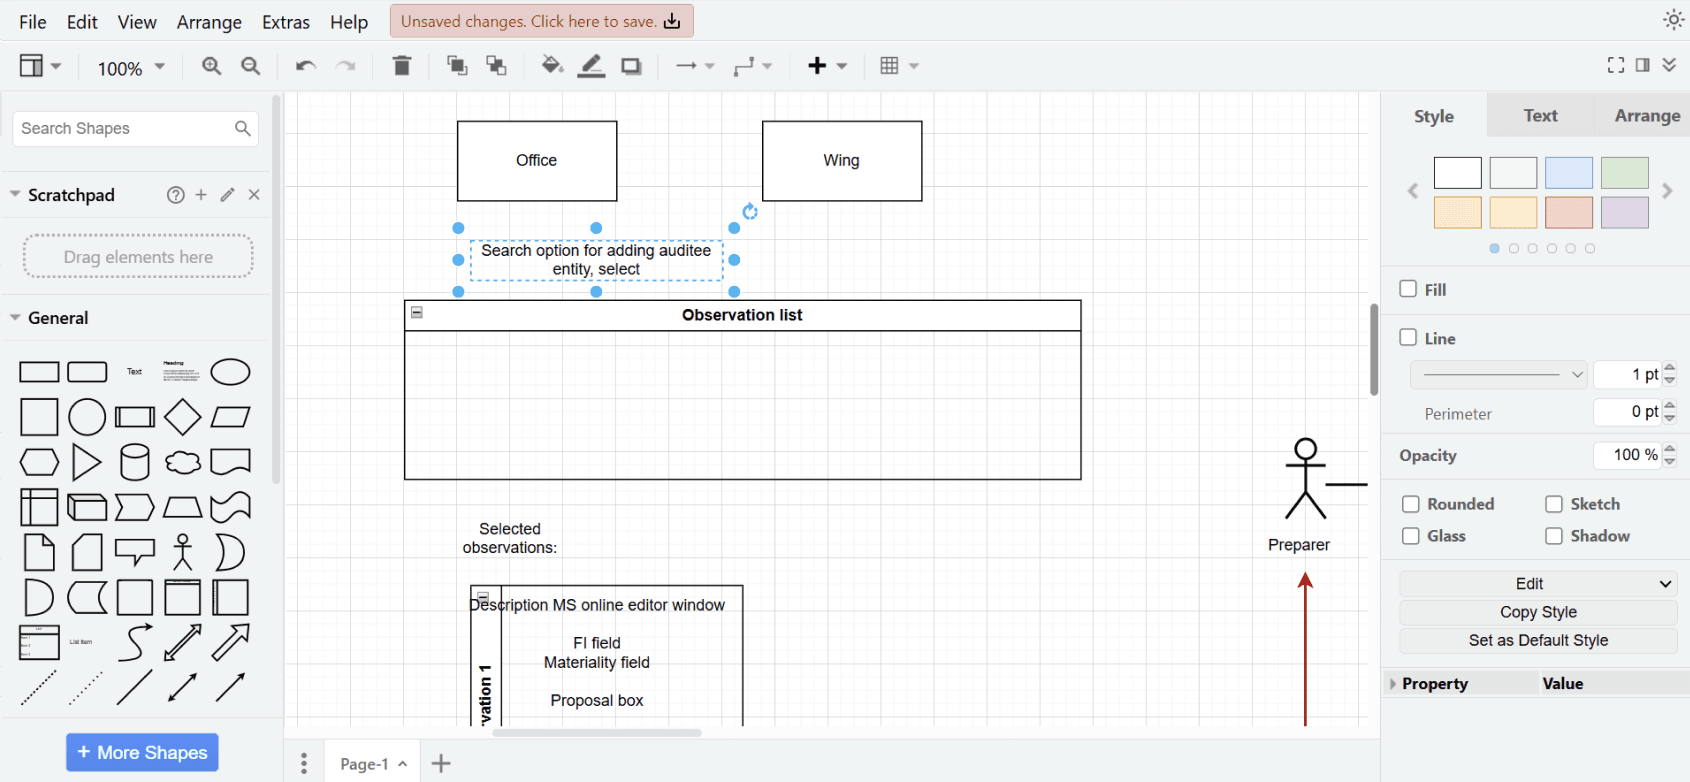This screenshot has width=1690, height=782.
Task: Pick the diamond shape in General
Action: coord(183,417)
